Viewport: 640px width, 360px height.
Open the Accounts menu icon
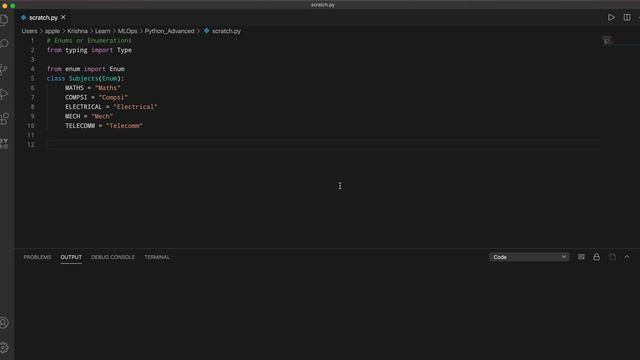(4, 323)
